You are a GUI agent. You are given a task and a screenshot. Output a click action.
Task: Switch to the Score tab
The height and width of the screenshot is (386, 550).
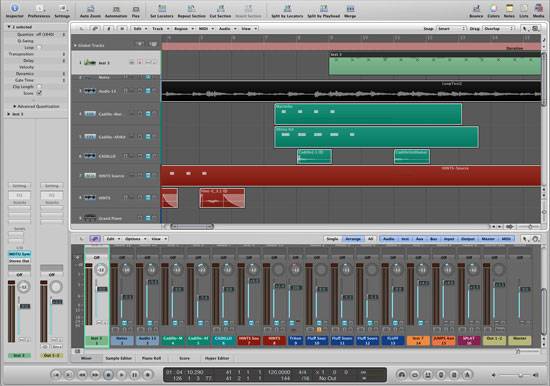click(x=185, y=358)
